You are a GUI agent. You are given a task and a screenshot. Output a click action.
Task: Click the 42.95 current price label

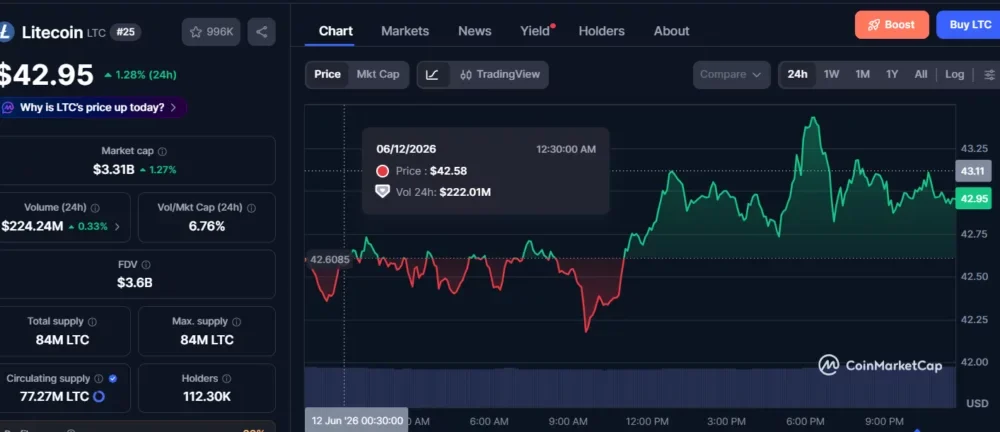(x=973, y=198)
